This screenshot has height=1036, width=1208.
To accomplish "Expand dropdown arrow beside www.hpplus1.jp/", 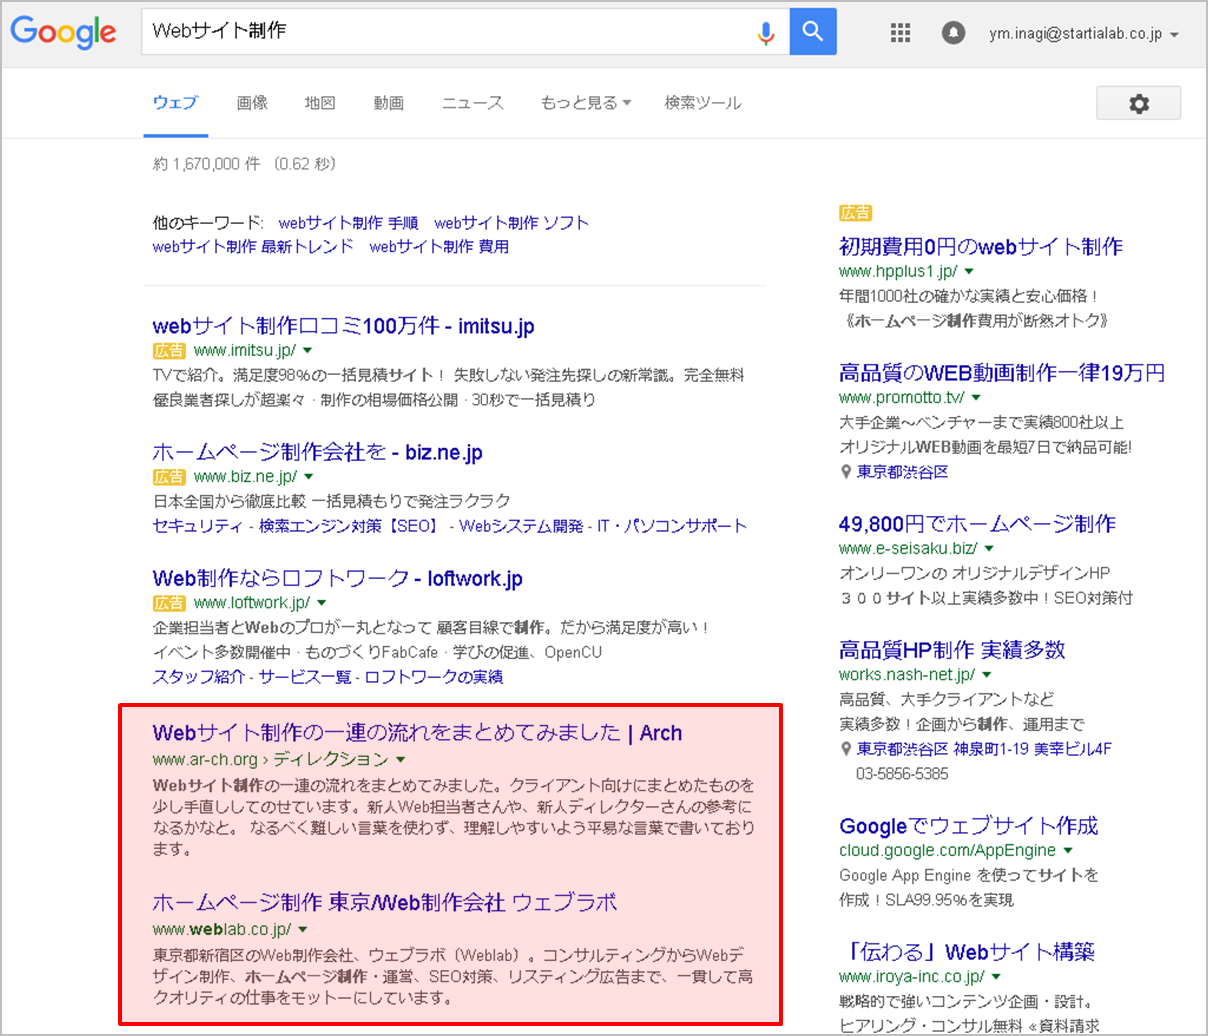I will 969,272.
